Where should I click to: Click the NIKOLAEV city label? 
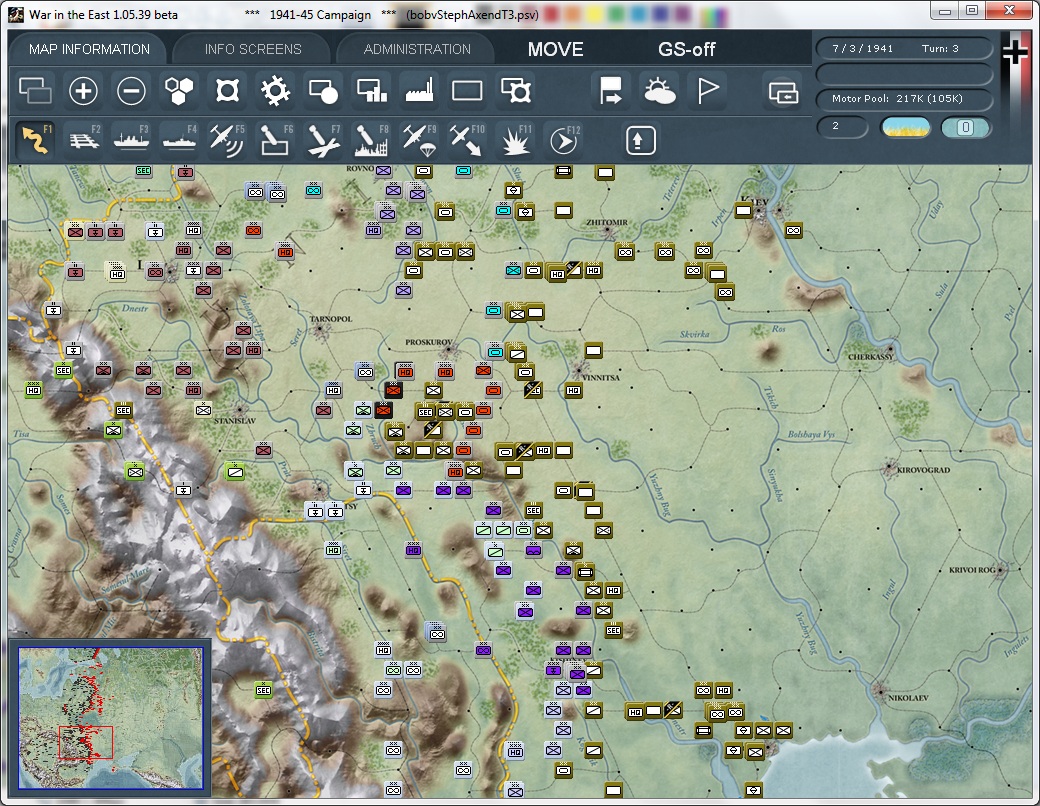pos(908,698)
